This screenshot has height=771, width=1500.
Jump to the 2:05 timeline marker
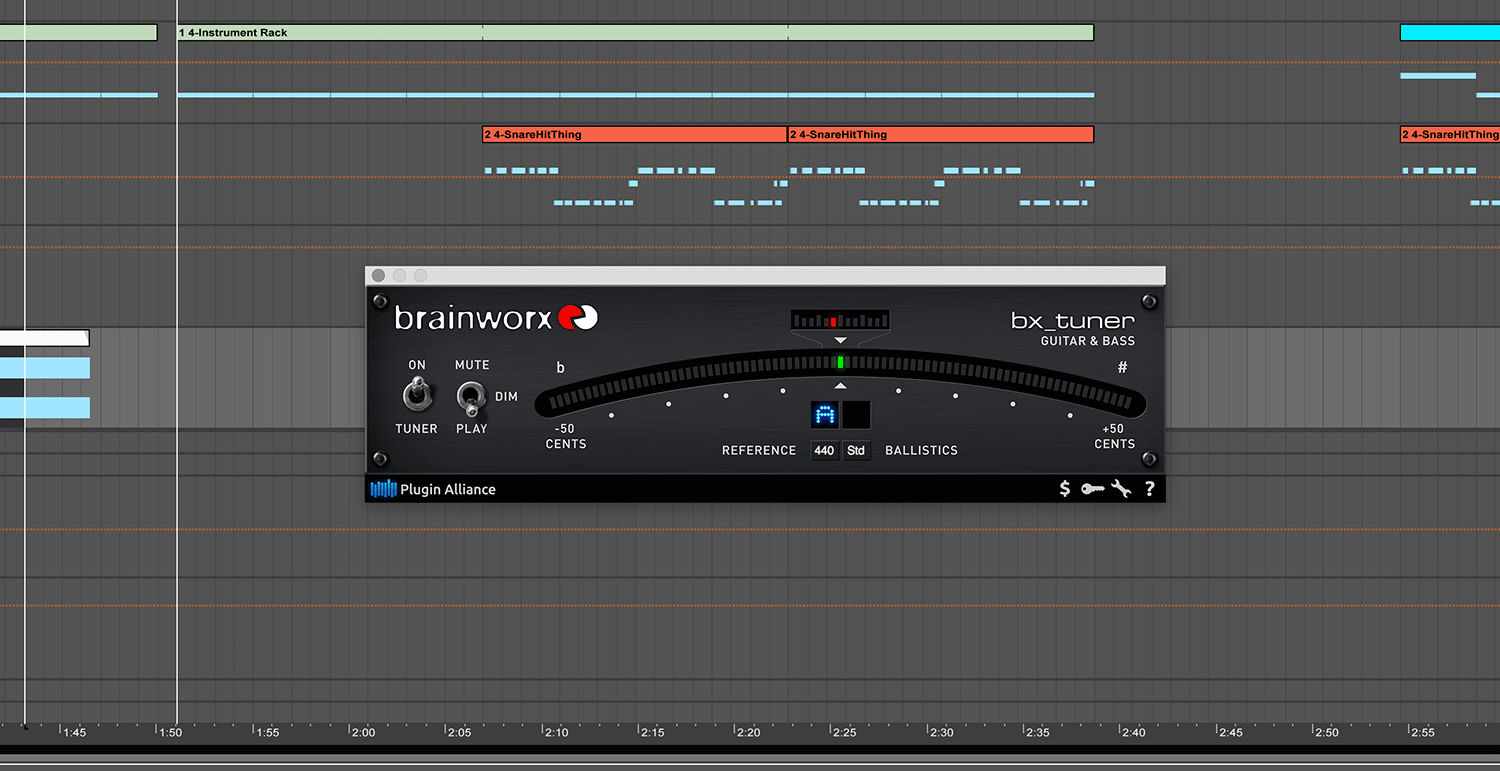[x=459, y=733]
